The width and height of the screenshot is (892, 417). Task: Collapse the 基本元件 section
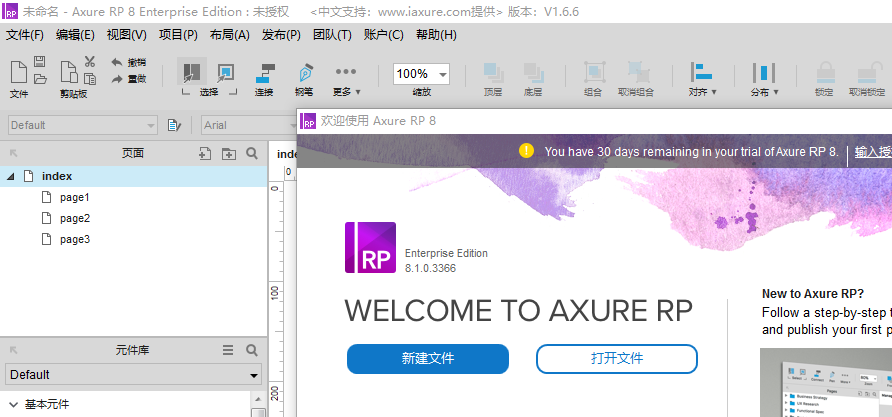pos(14,404)
